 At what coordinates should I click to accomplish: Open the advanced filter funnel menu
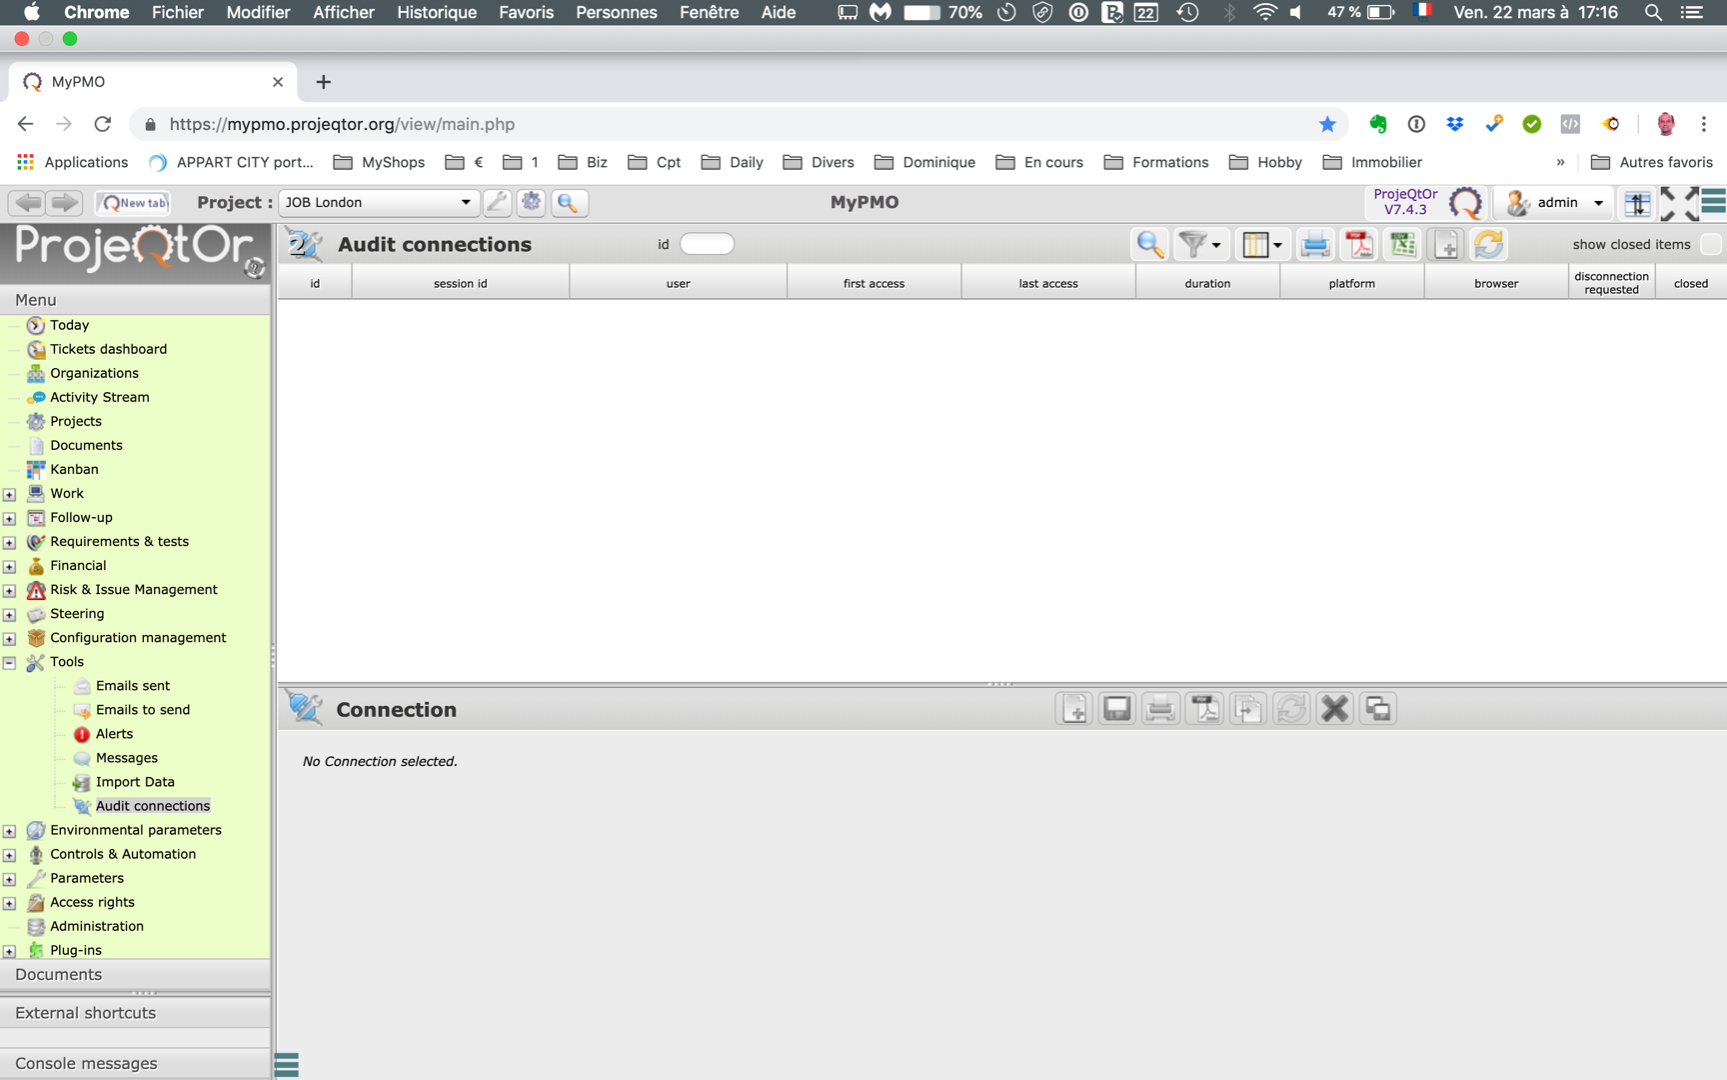(x=1200, y=244)
